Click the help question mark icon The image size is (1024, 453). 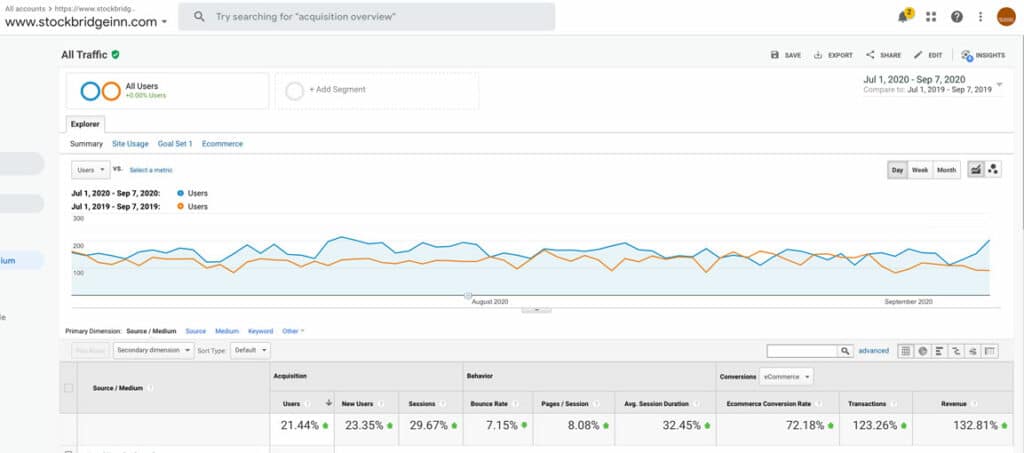coord(957,17)
